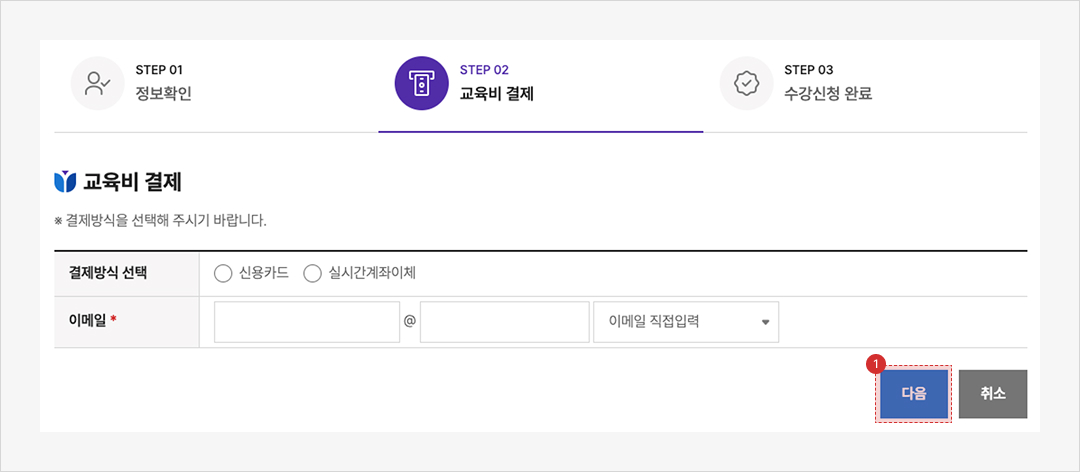This screenshot has height=472, width=1080.
Task: Click the email domain dropdown arrow
Action: coord(766,322)
